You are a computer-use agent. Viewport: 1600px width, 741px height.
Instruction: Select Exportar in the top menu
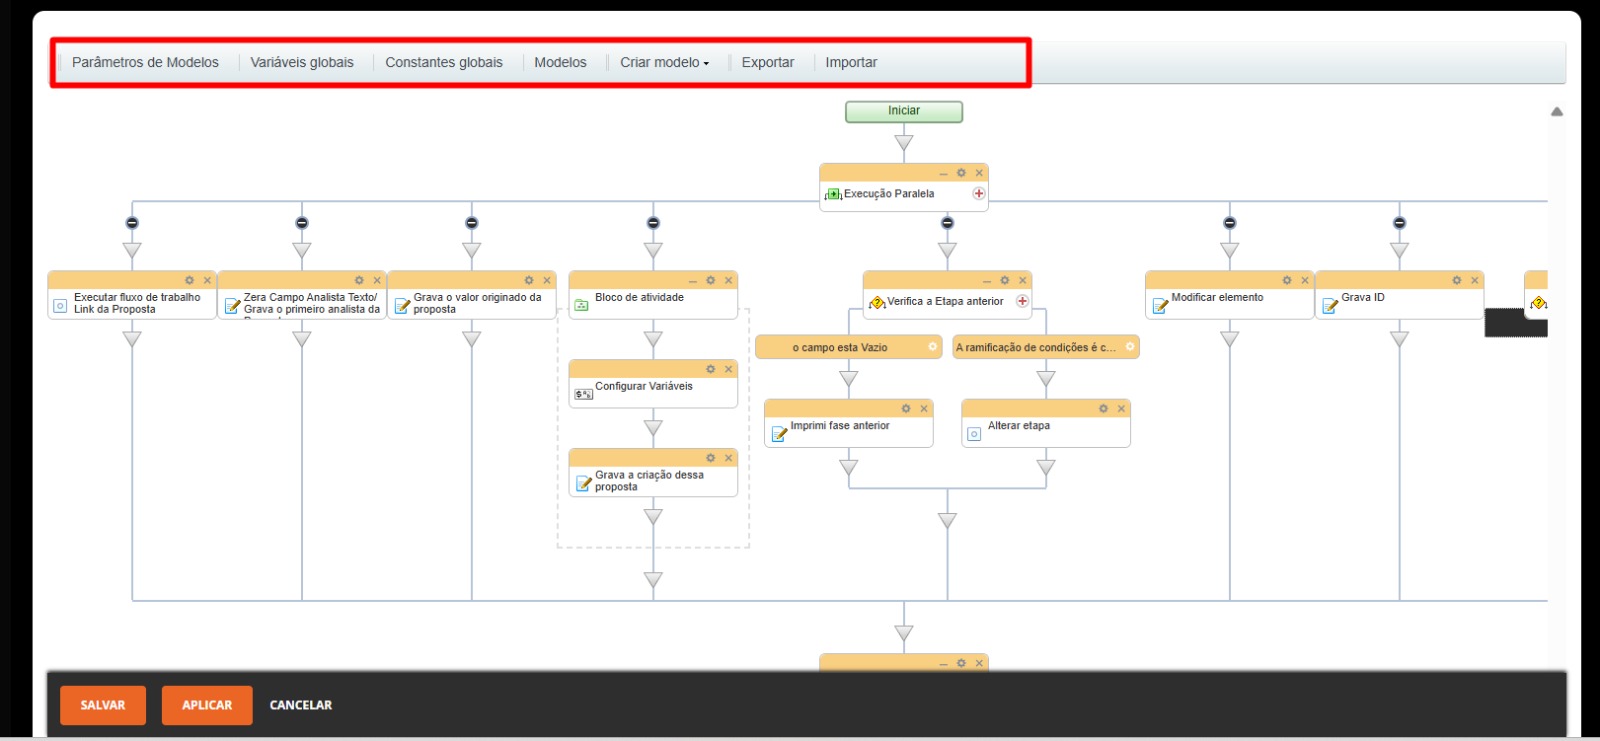(x=767, y=62)
